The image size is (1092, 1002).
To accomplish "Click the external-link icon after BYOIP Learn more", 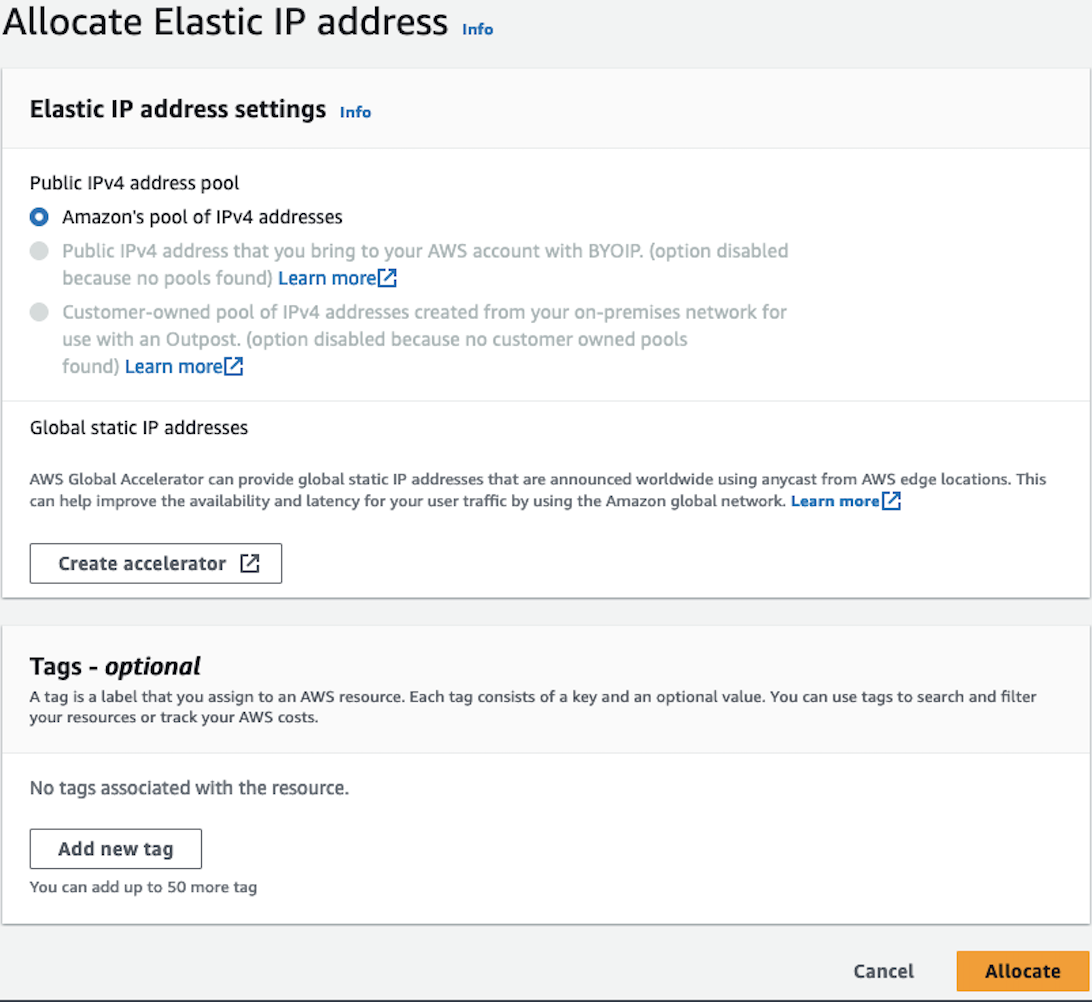I will 388,278.
